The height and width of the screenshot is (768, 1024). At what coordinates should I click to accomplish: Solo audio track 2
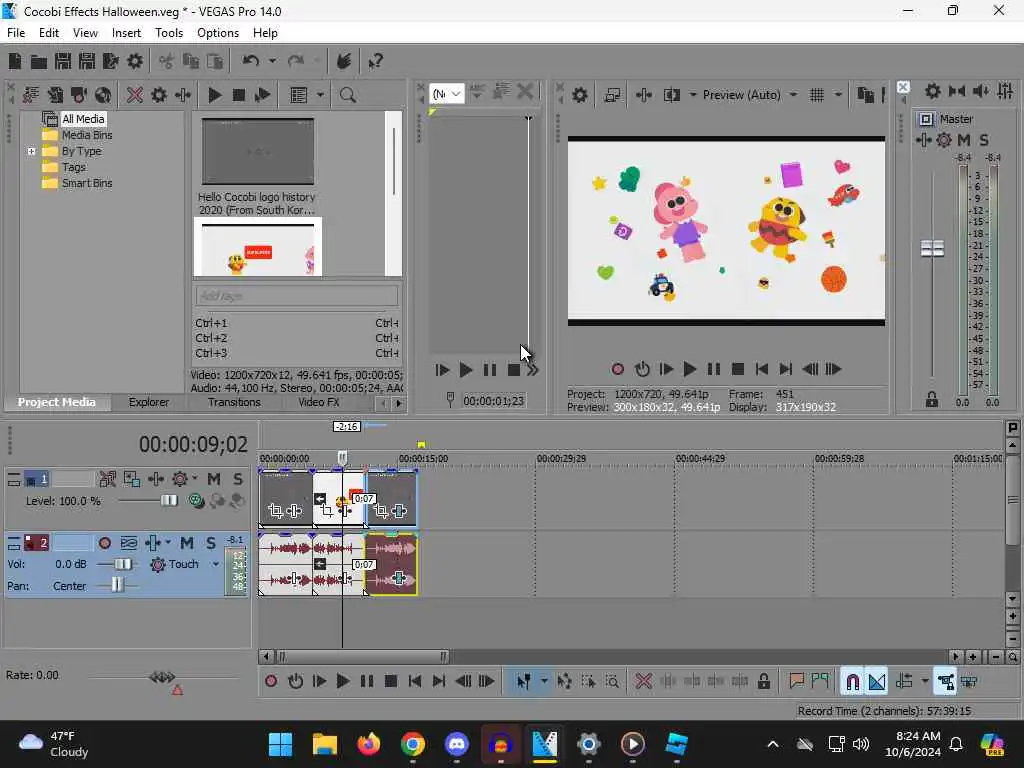(210, 543)
